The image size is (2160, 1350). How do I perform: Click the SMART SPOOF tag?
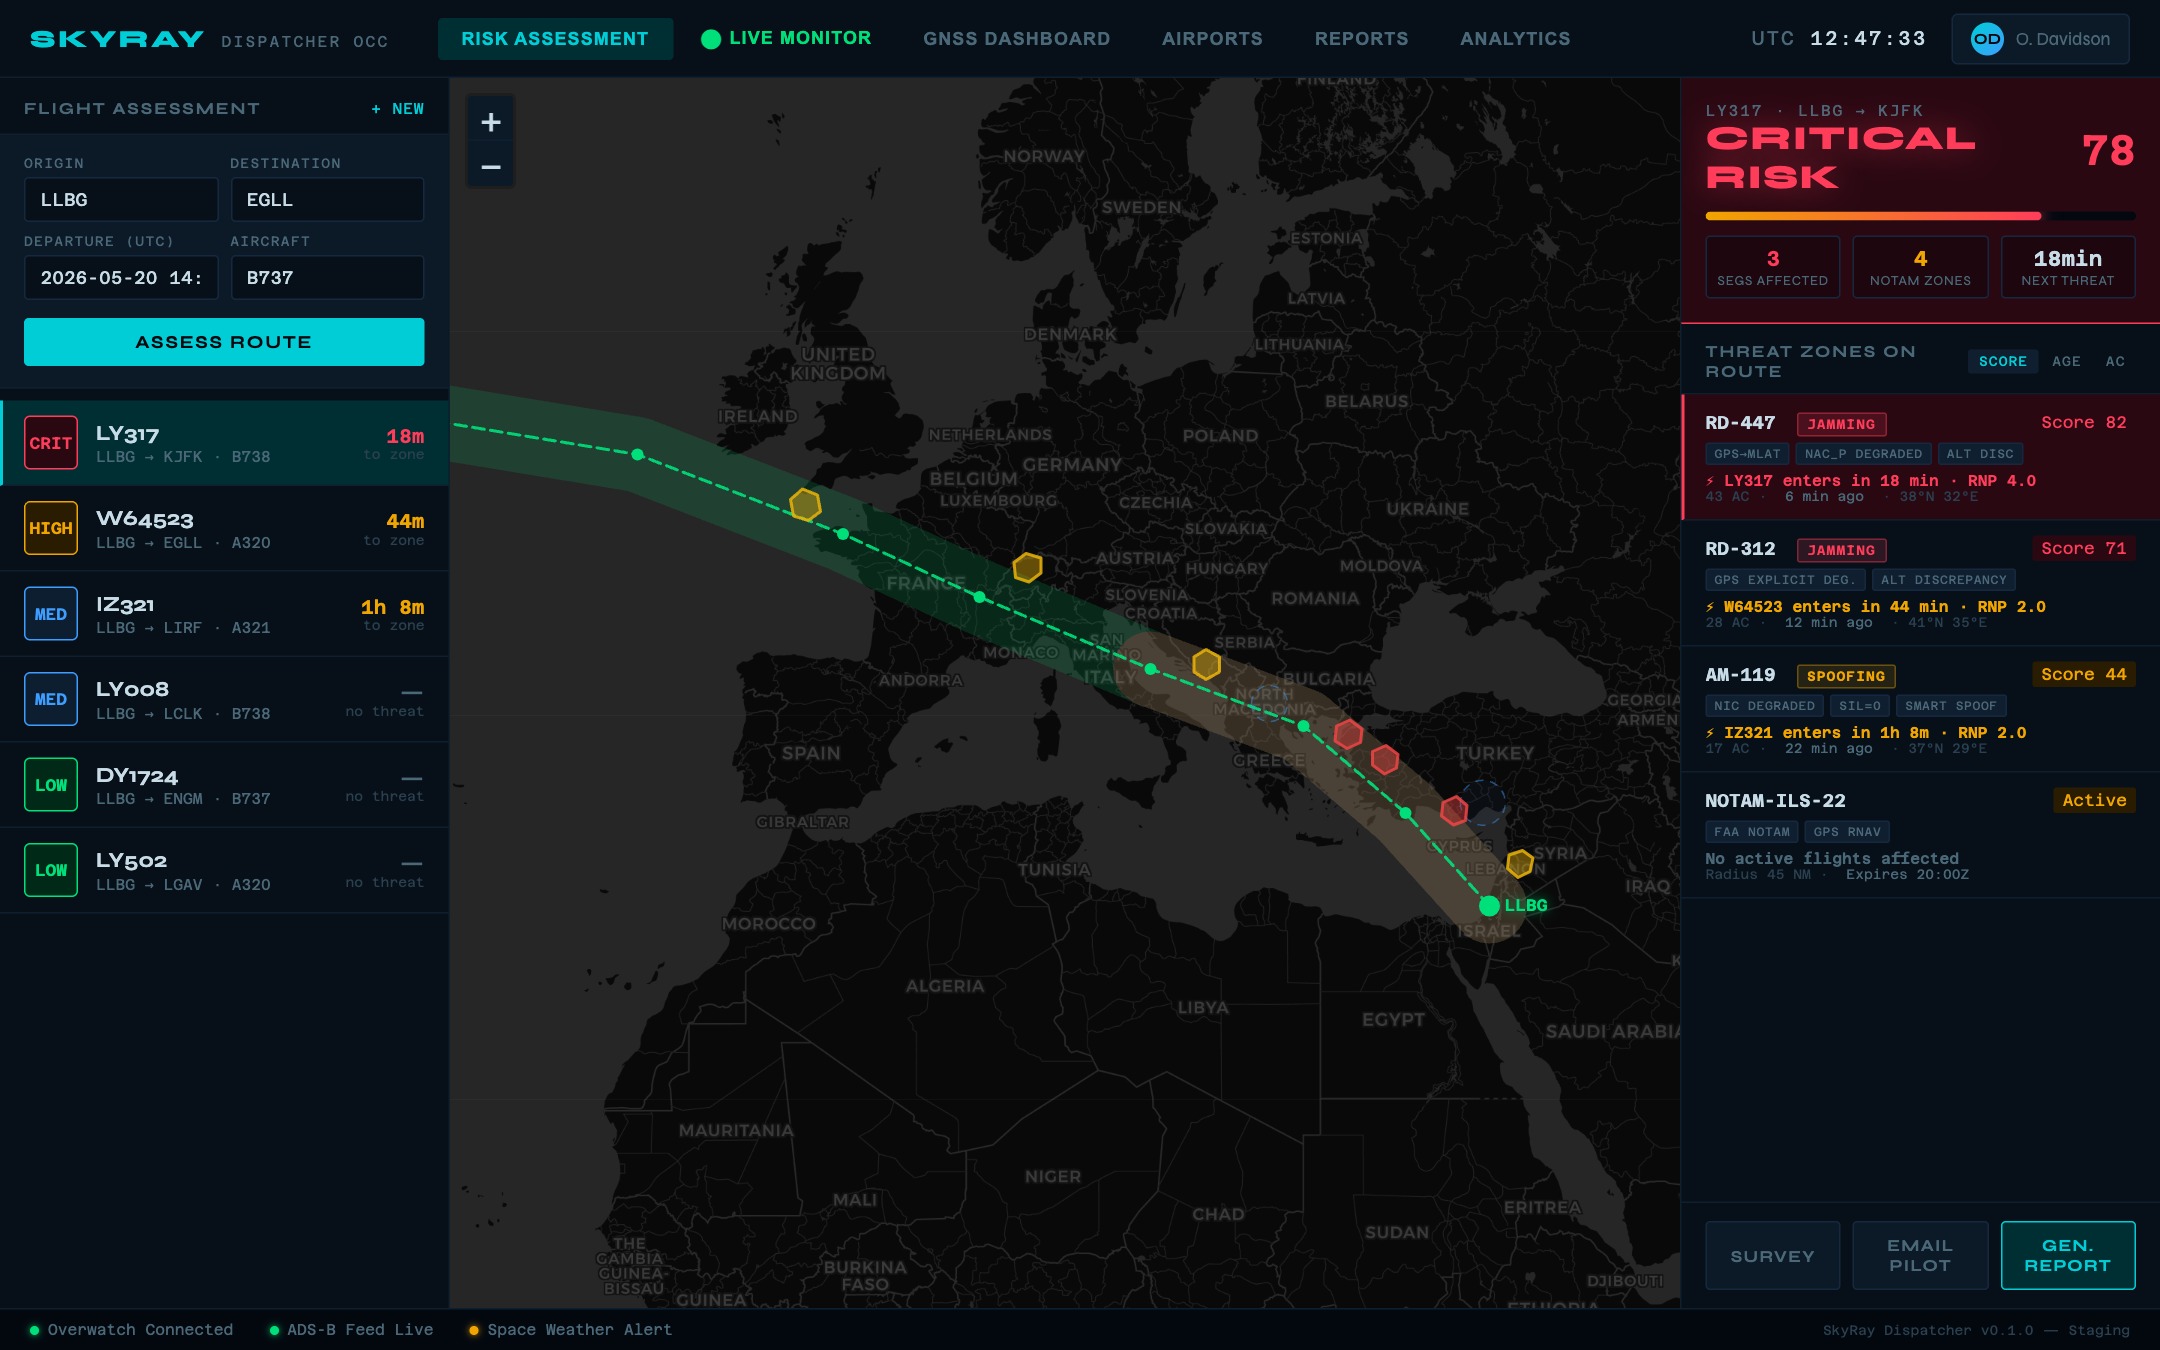click(x=1950, y=706)
